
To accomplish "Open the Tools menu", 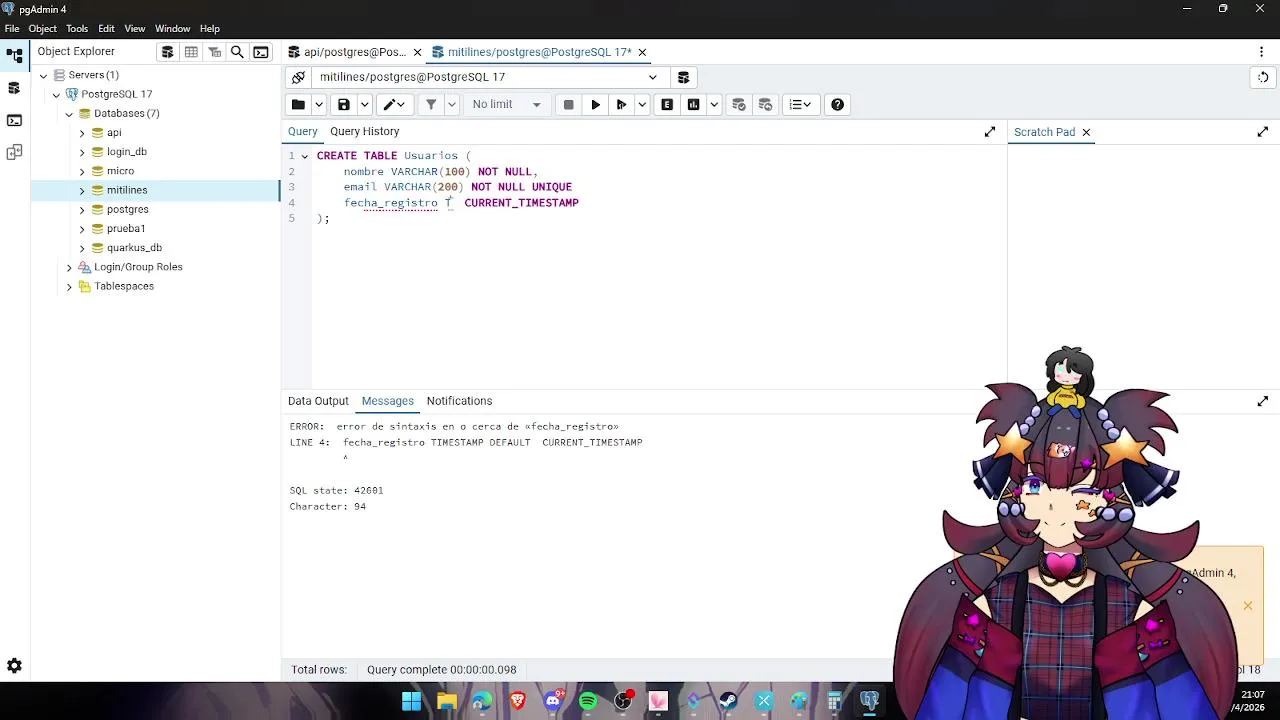I will pos(77,29).
